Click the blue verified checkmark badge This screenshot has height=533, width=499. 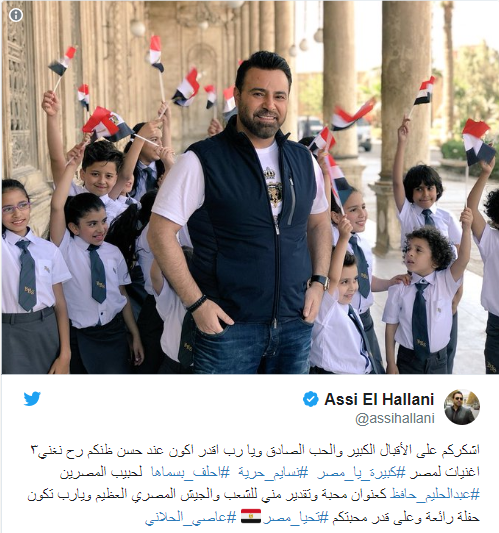tap(311, 399)
